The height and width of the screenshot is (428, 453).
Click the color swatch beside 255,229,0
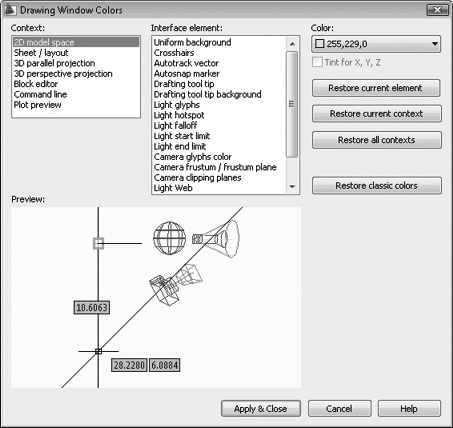(x=319, y=44)
